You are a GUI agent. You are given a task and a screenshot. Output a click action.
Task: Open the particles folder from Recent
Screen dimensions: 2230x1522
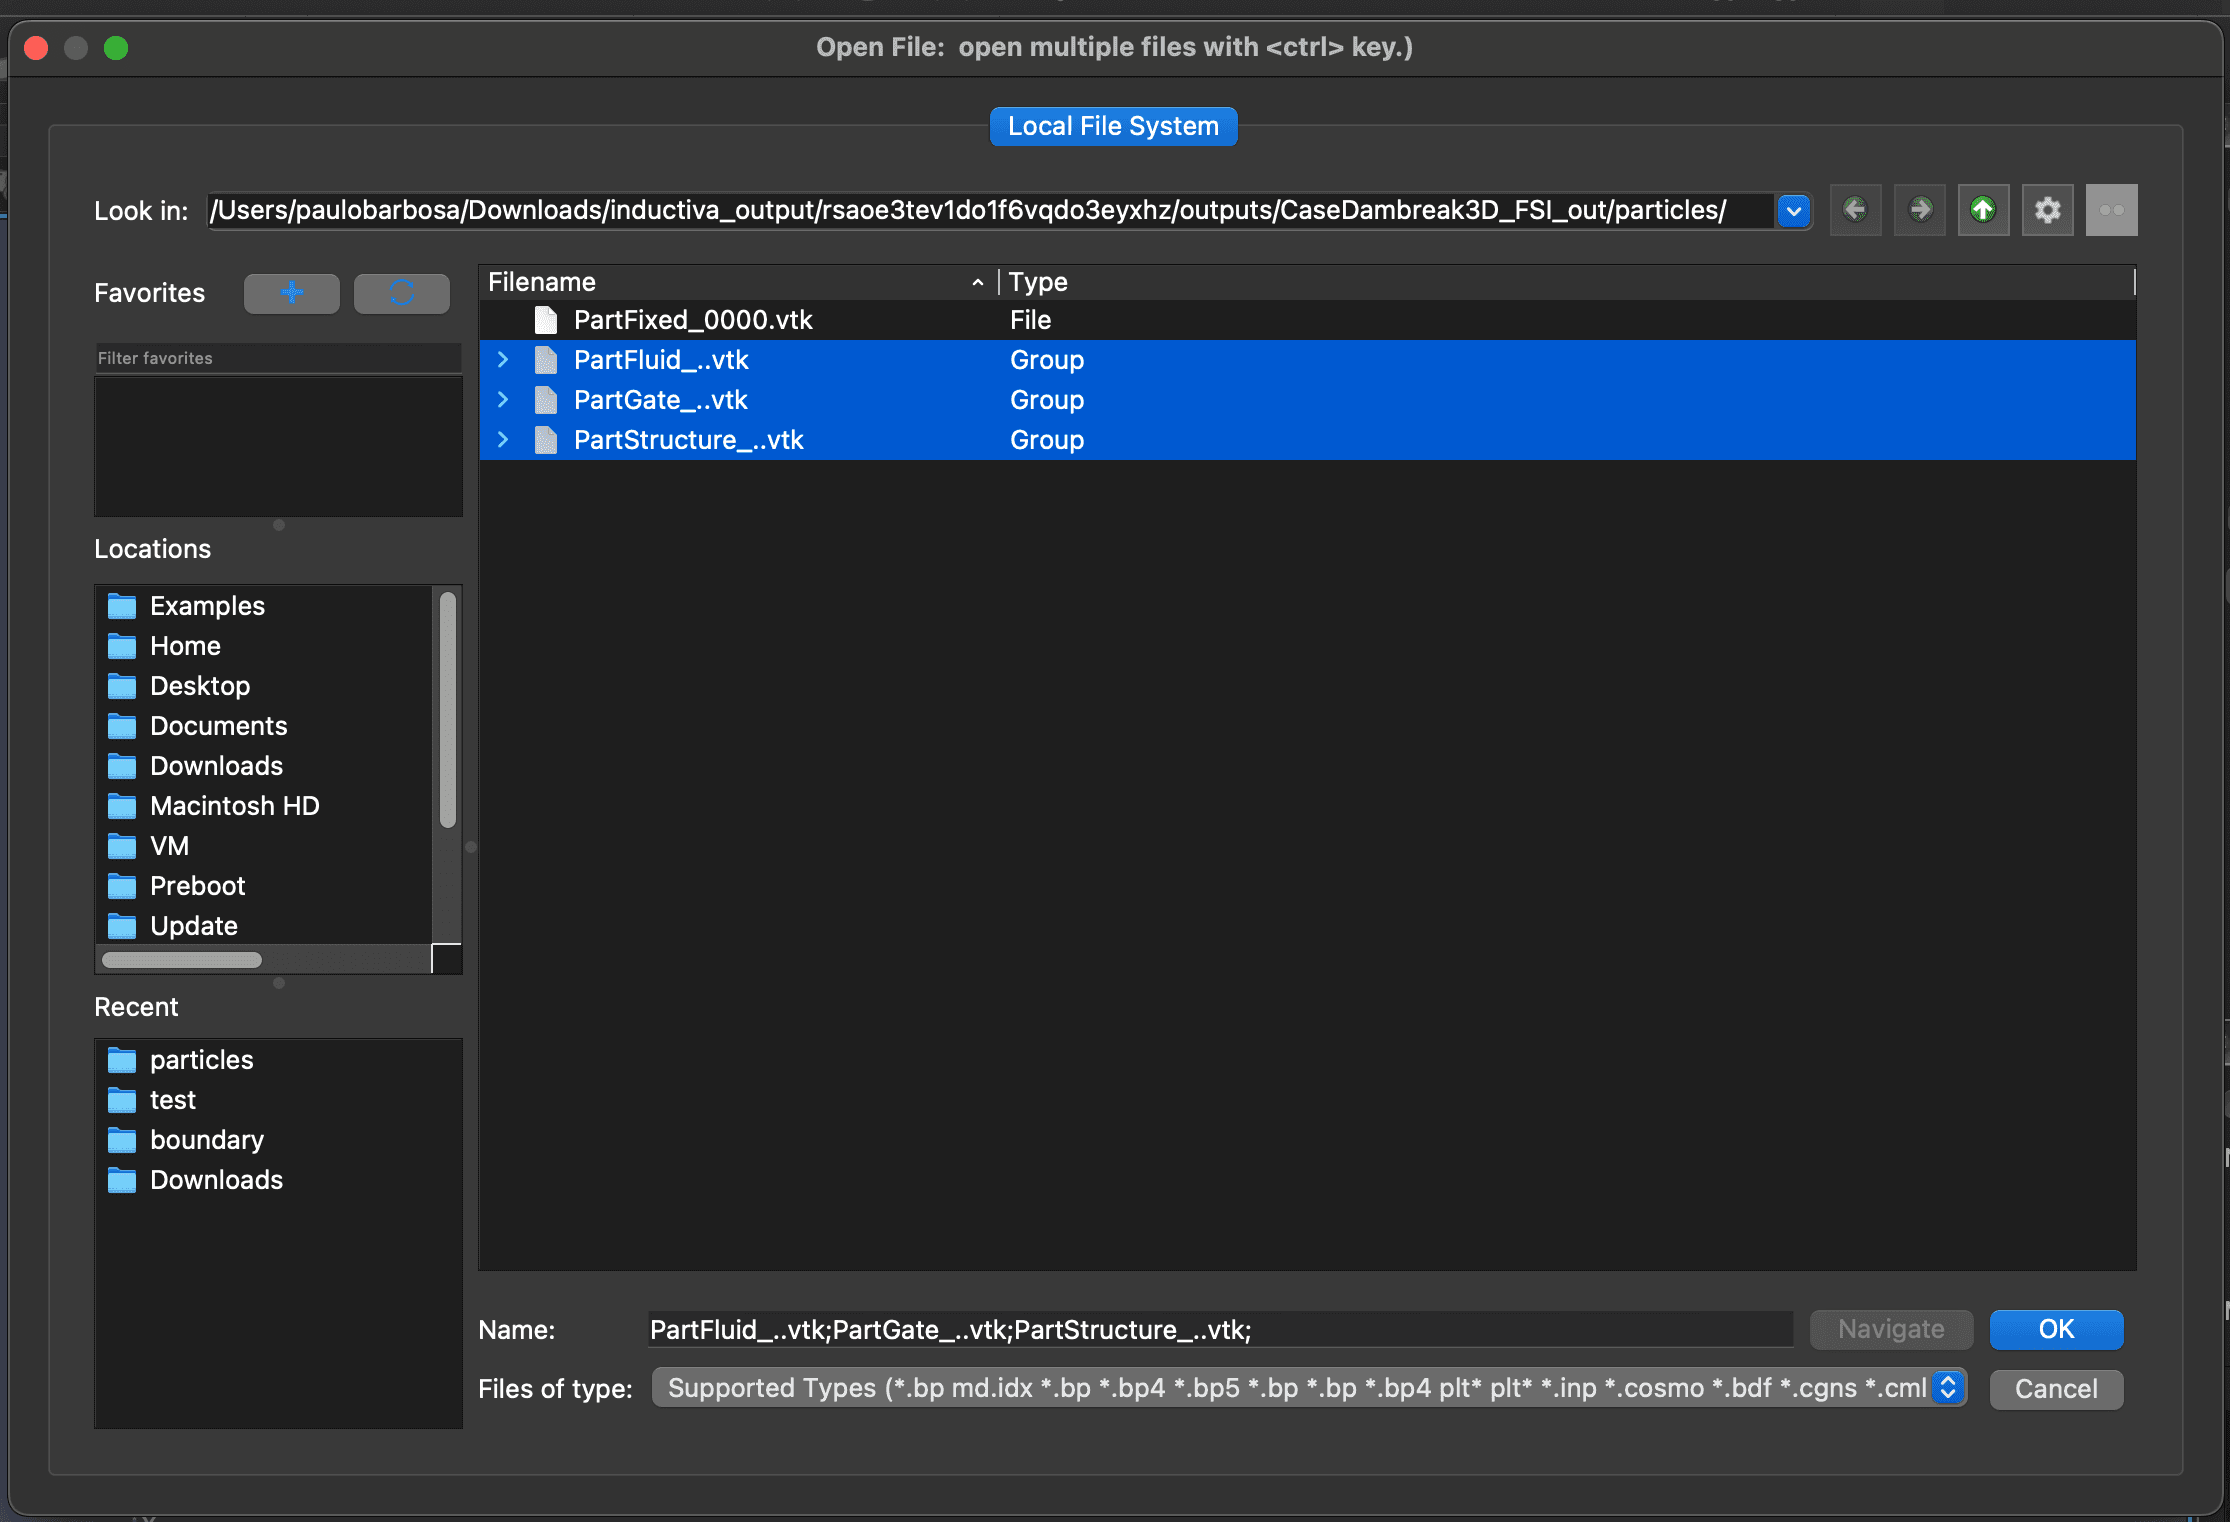[201, 1059]
